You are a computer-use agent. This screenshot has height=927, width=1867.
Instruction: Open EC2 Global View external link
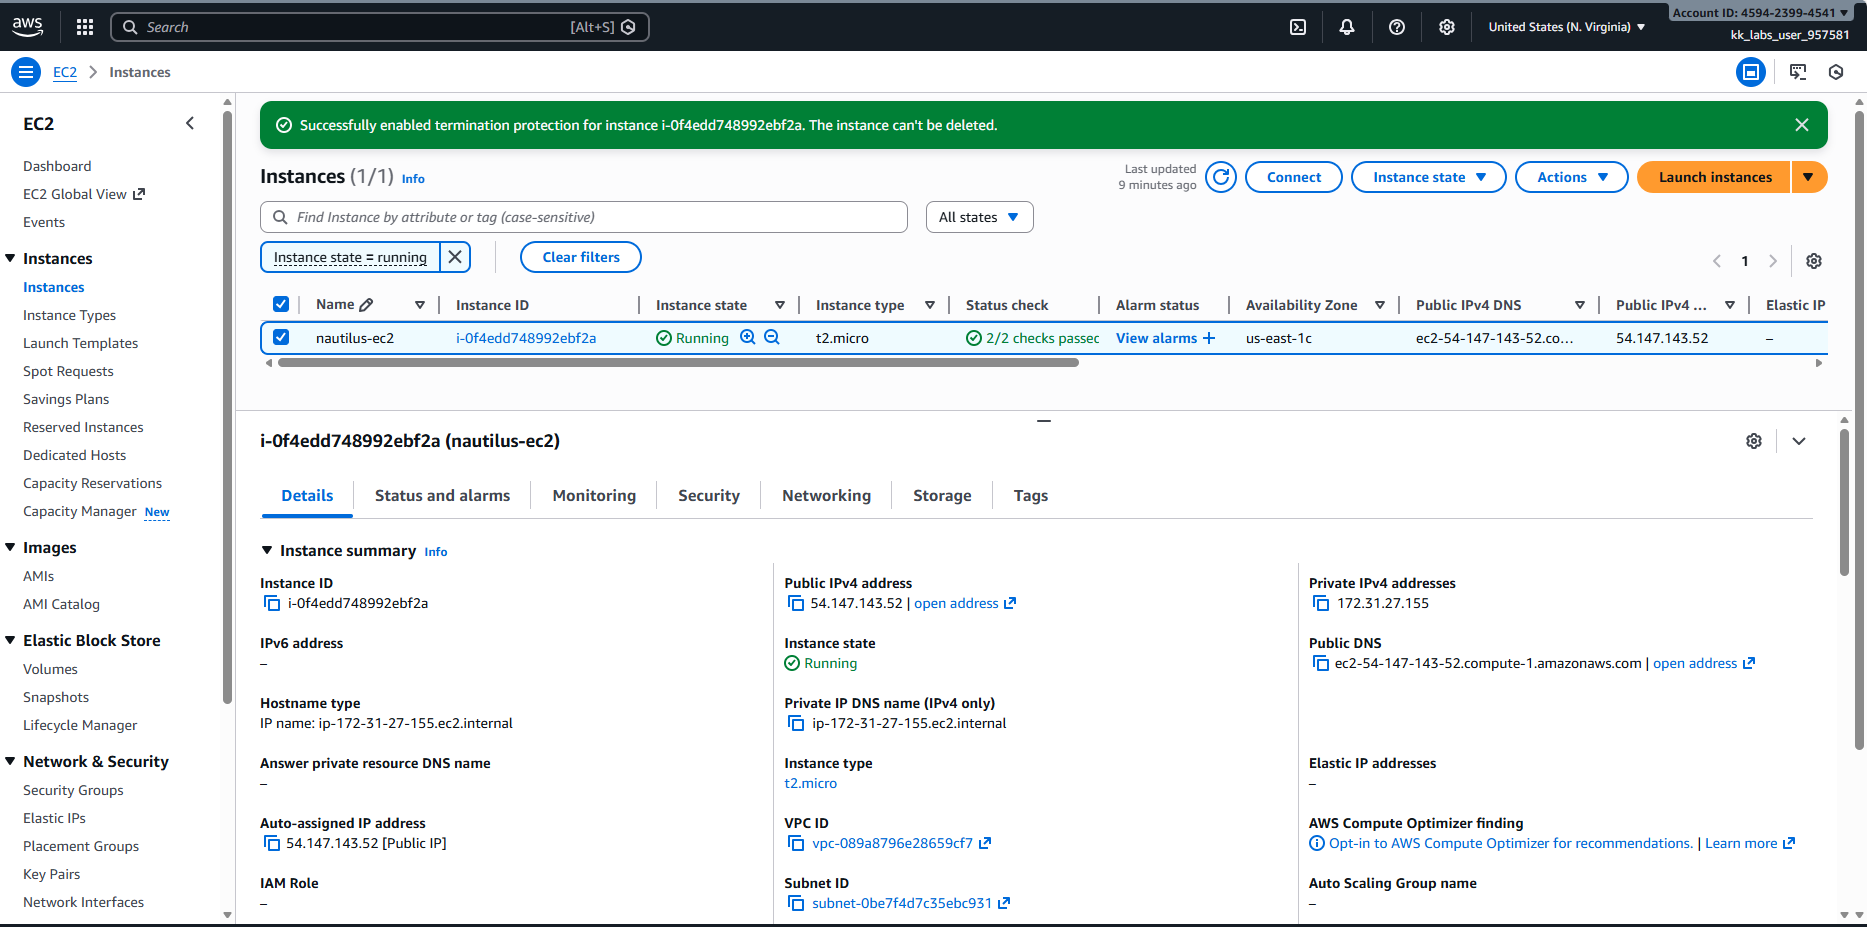point(84,194)
